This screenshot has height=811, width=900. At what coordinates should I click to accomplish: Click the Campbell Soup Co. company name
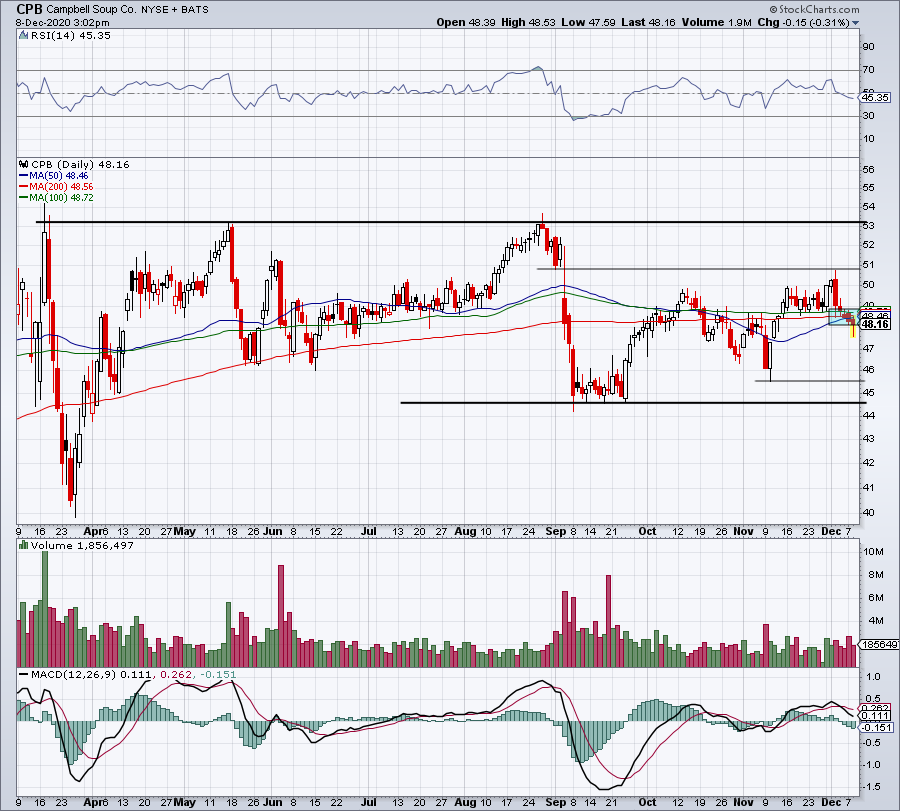point(92,10)
